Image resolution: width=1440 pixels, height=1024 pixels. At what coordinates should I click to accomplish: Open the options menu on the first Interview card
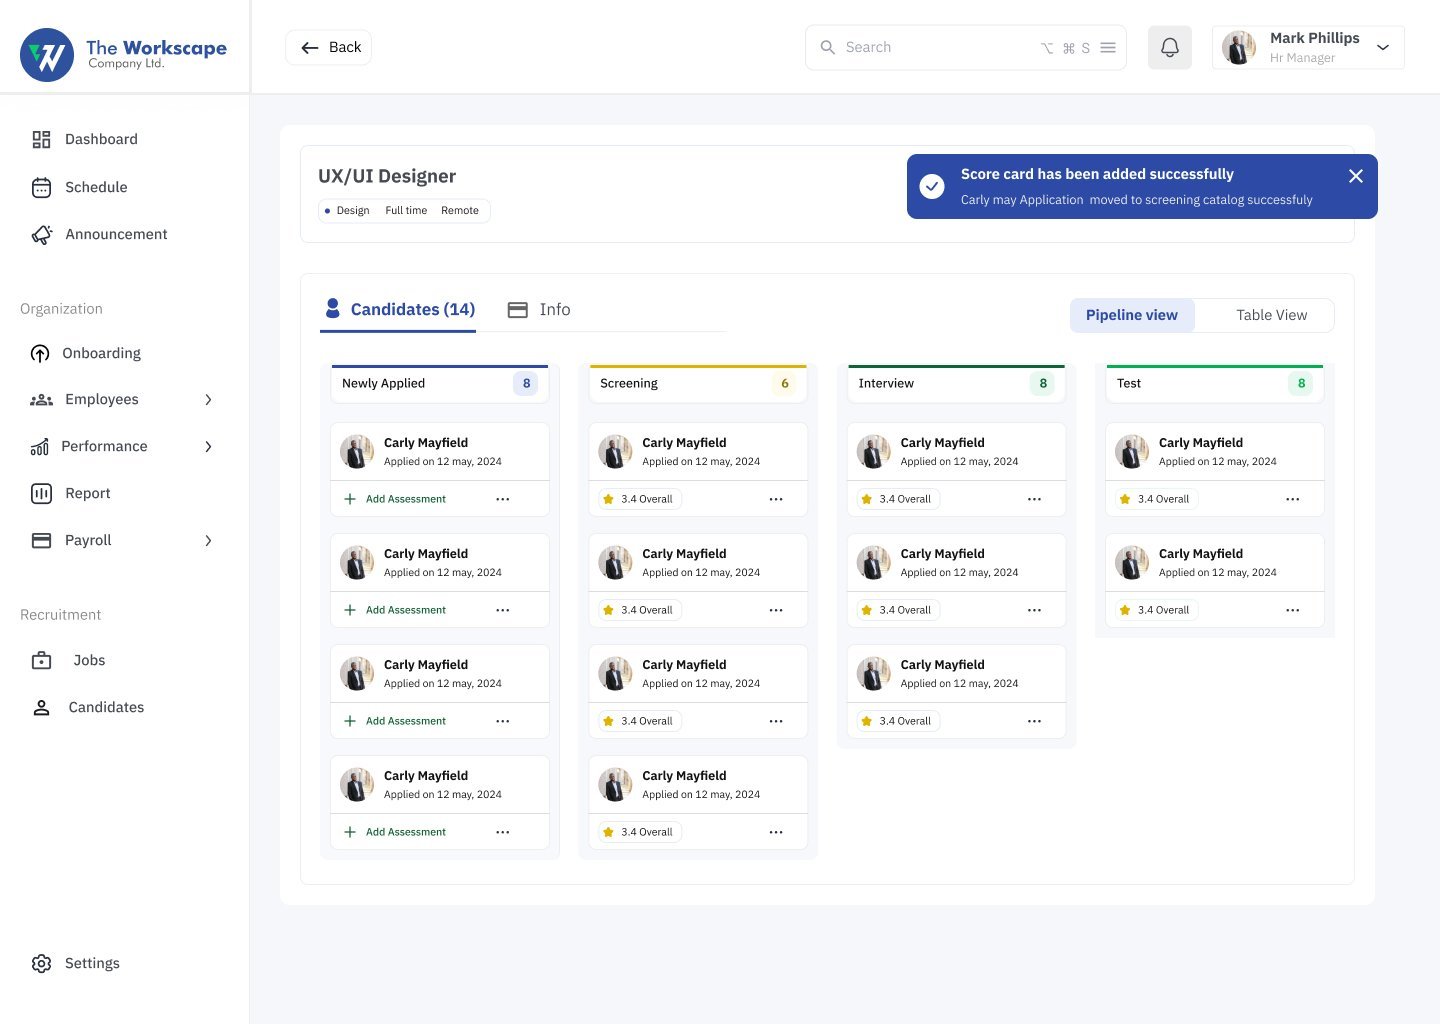click(x=1034, y=499)
